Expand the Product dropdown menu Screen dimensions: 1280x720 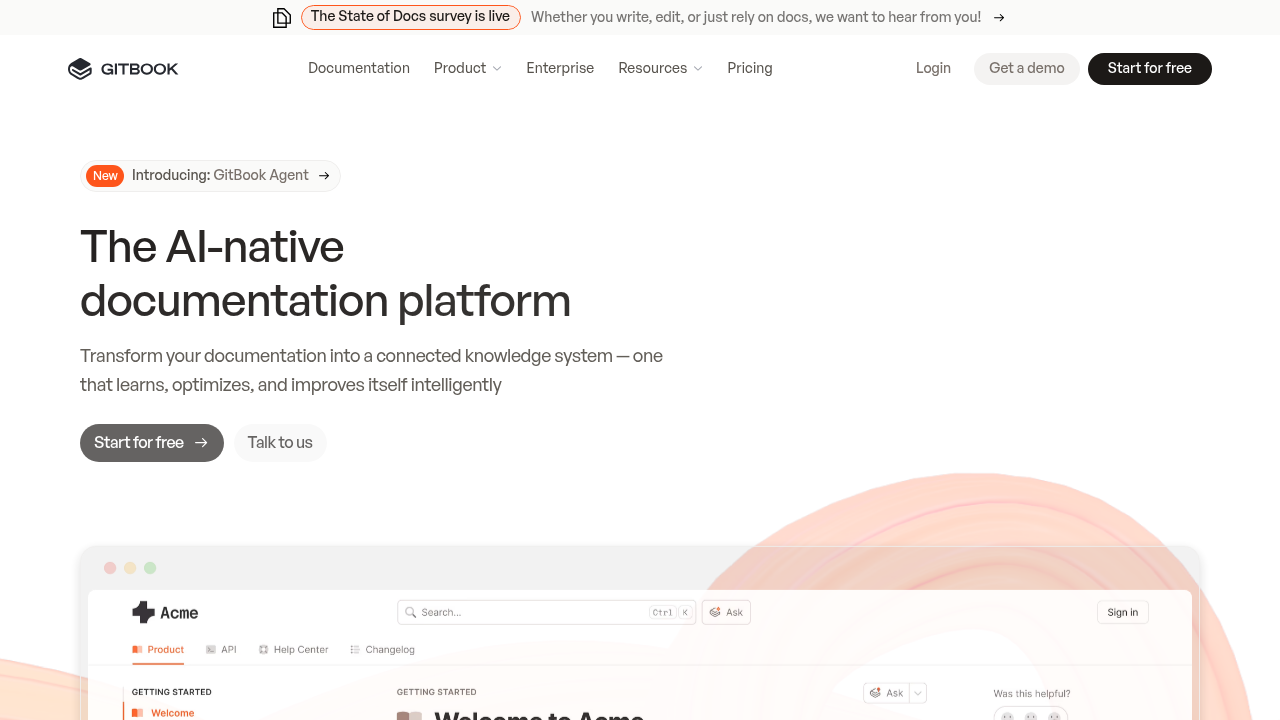(x=468, y=68)
